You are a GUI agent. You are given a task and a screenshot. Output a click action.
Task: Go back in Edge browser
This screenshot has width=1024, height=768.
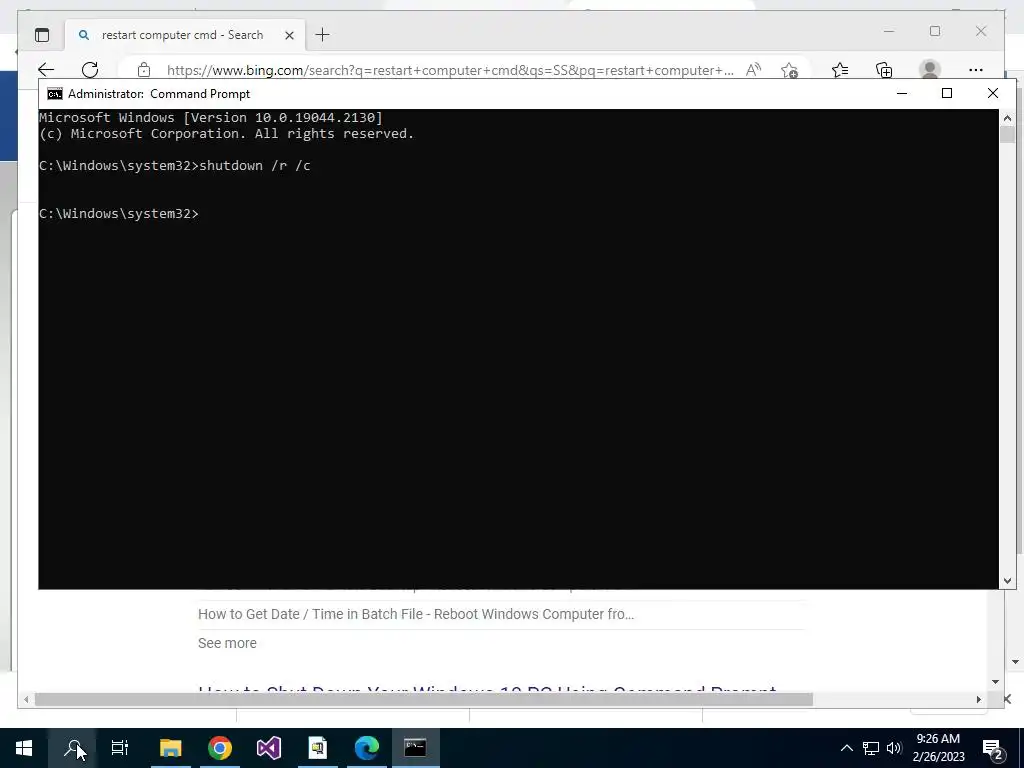[x=46, y=69]
